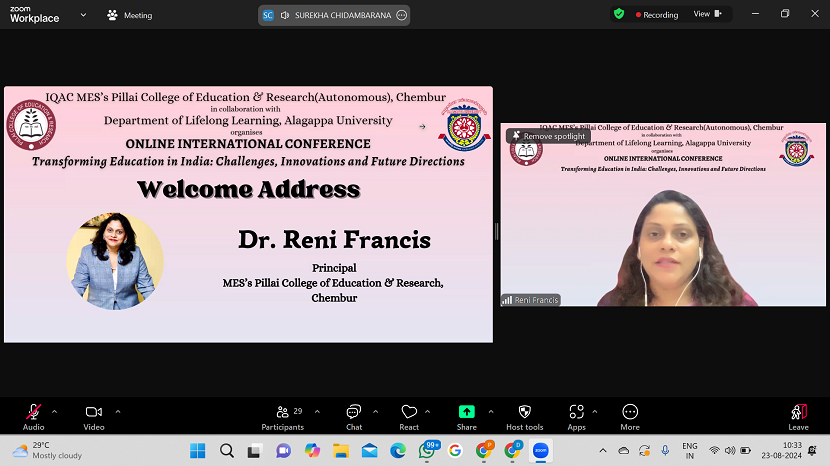
Task: Expand the caret beside React
Action: [427, 411]
